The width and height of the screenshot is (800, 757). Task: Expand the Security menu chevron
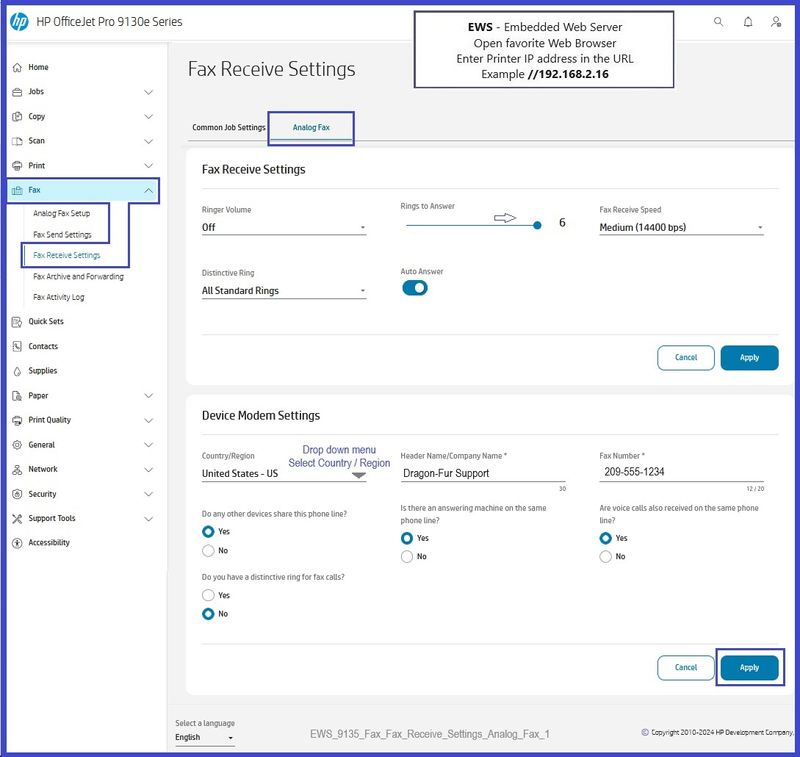pos(148,494)
